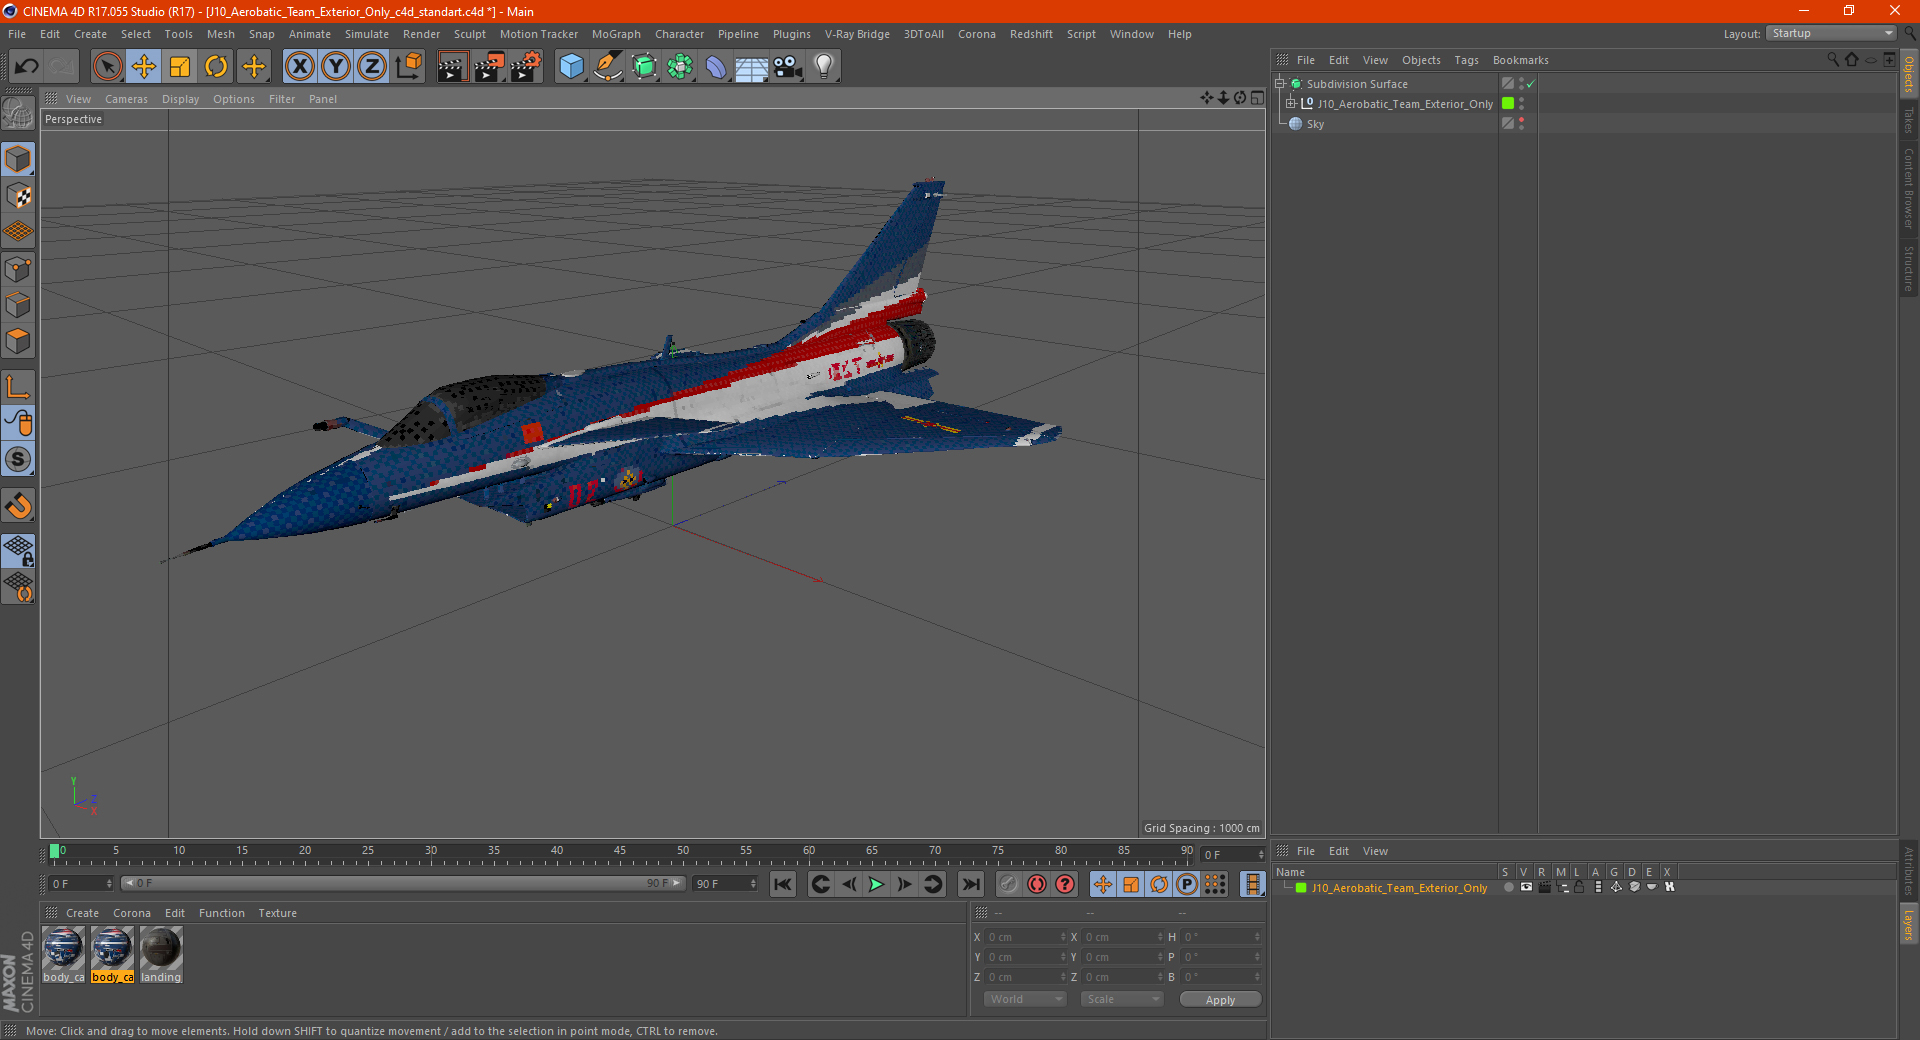This screenshot has width=1920, height=1040.
Task: Open the Scale mode dropdown
Action: coord(1122,999)
